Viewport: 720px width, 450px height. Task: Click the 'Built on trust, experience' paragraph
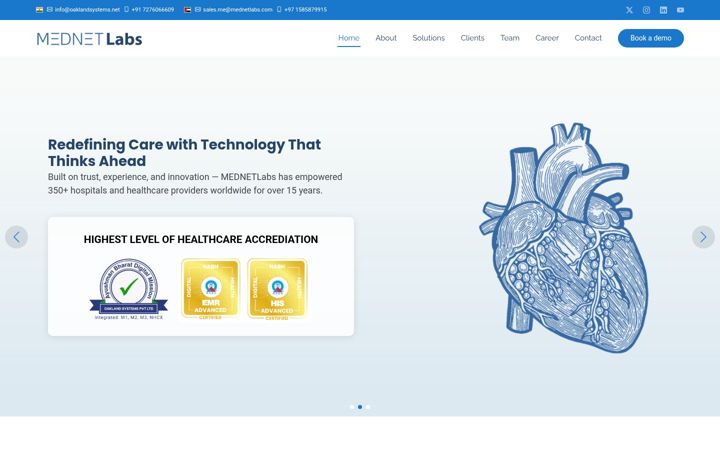[195, 184]
